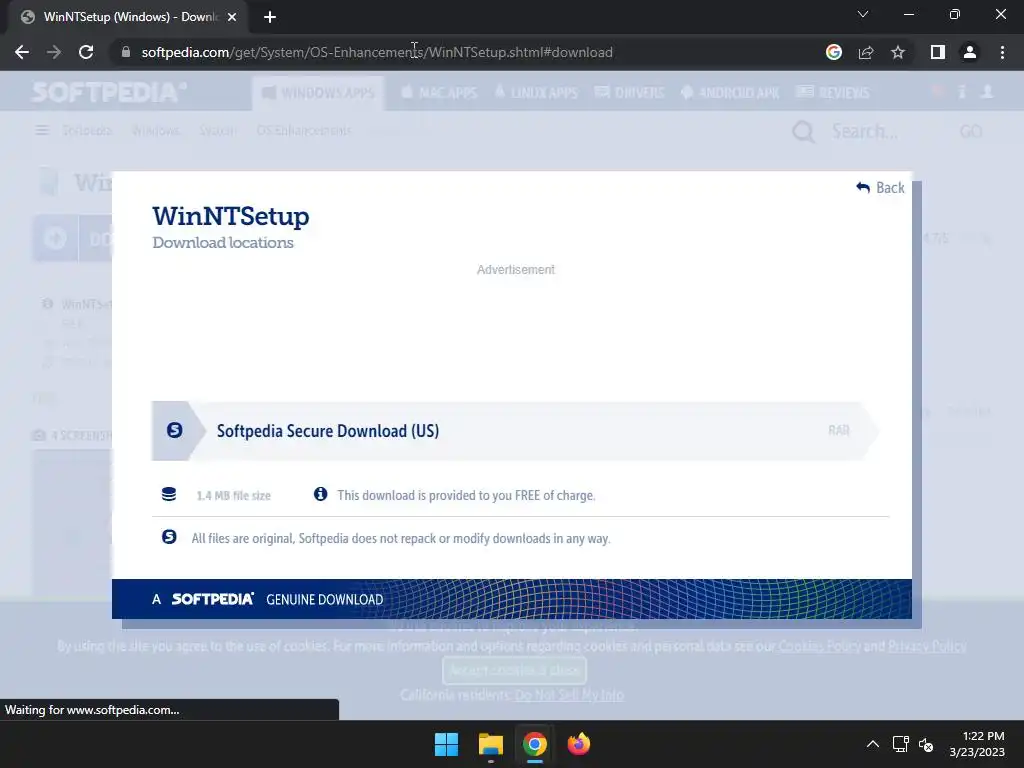Show hidden system tray icons

(872, 744)
